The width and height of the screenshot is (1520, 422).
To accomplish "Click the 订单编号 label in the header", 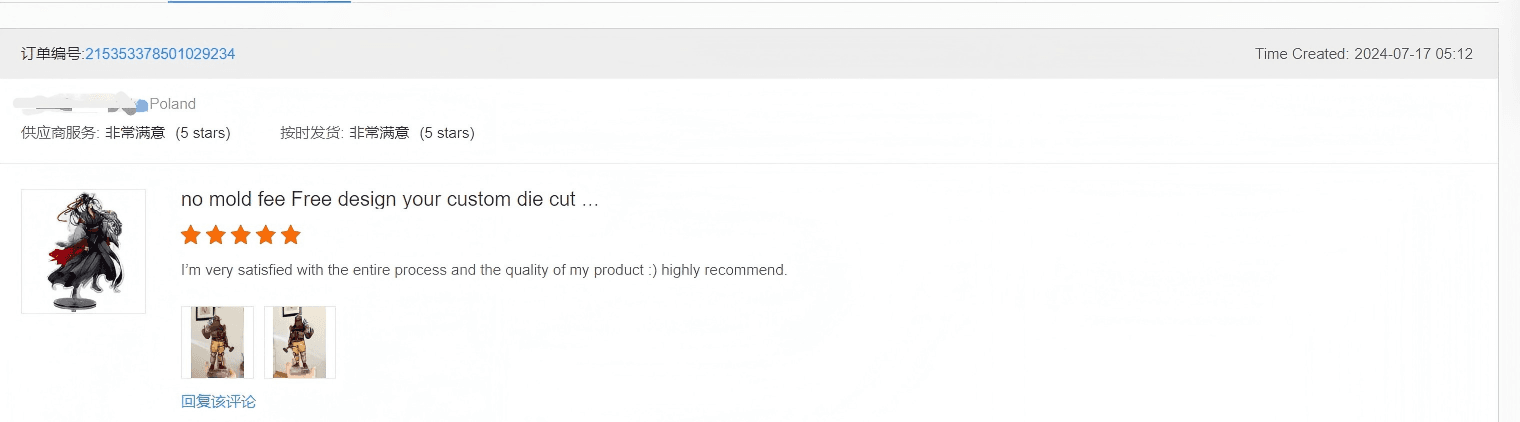I will pyautogui.click(x=51, y=54).
